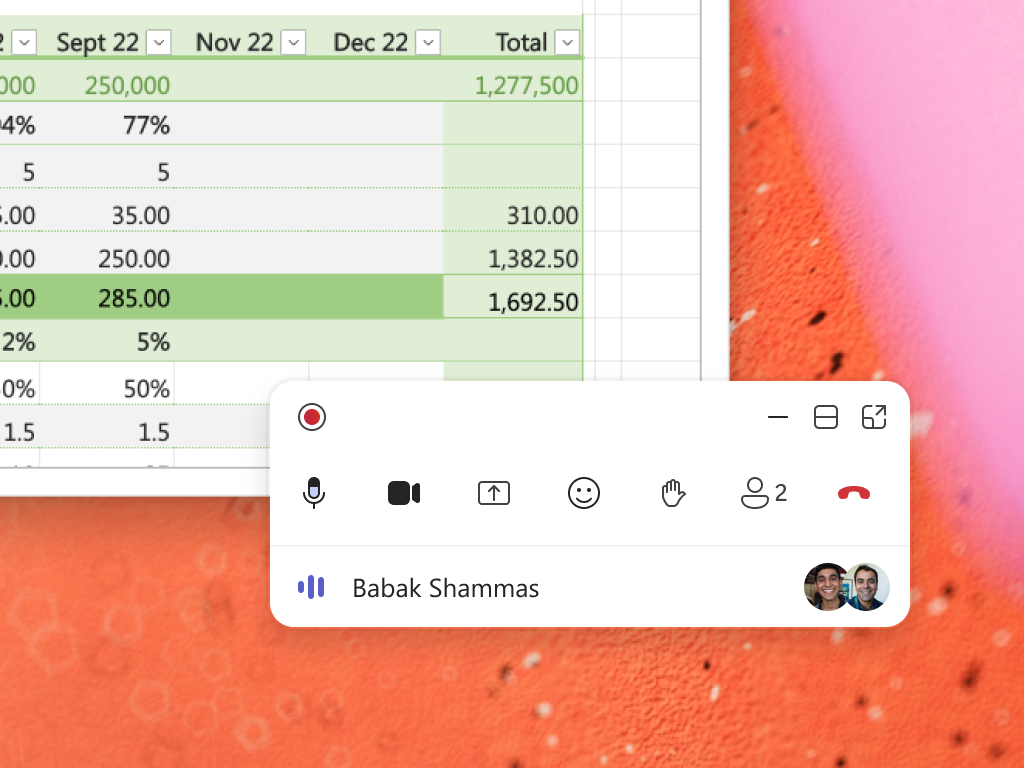The width and height of the screenshot is (1024, 768).
Task: Open the reactions emoji picker
Action: click(584, 493)
